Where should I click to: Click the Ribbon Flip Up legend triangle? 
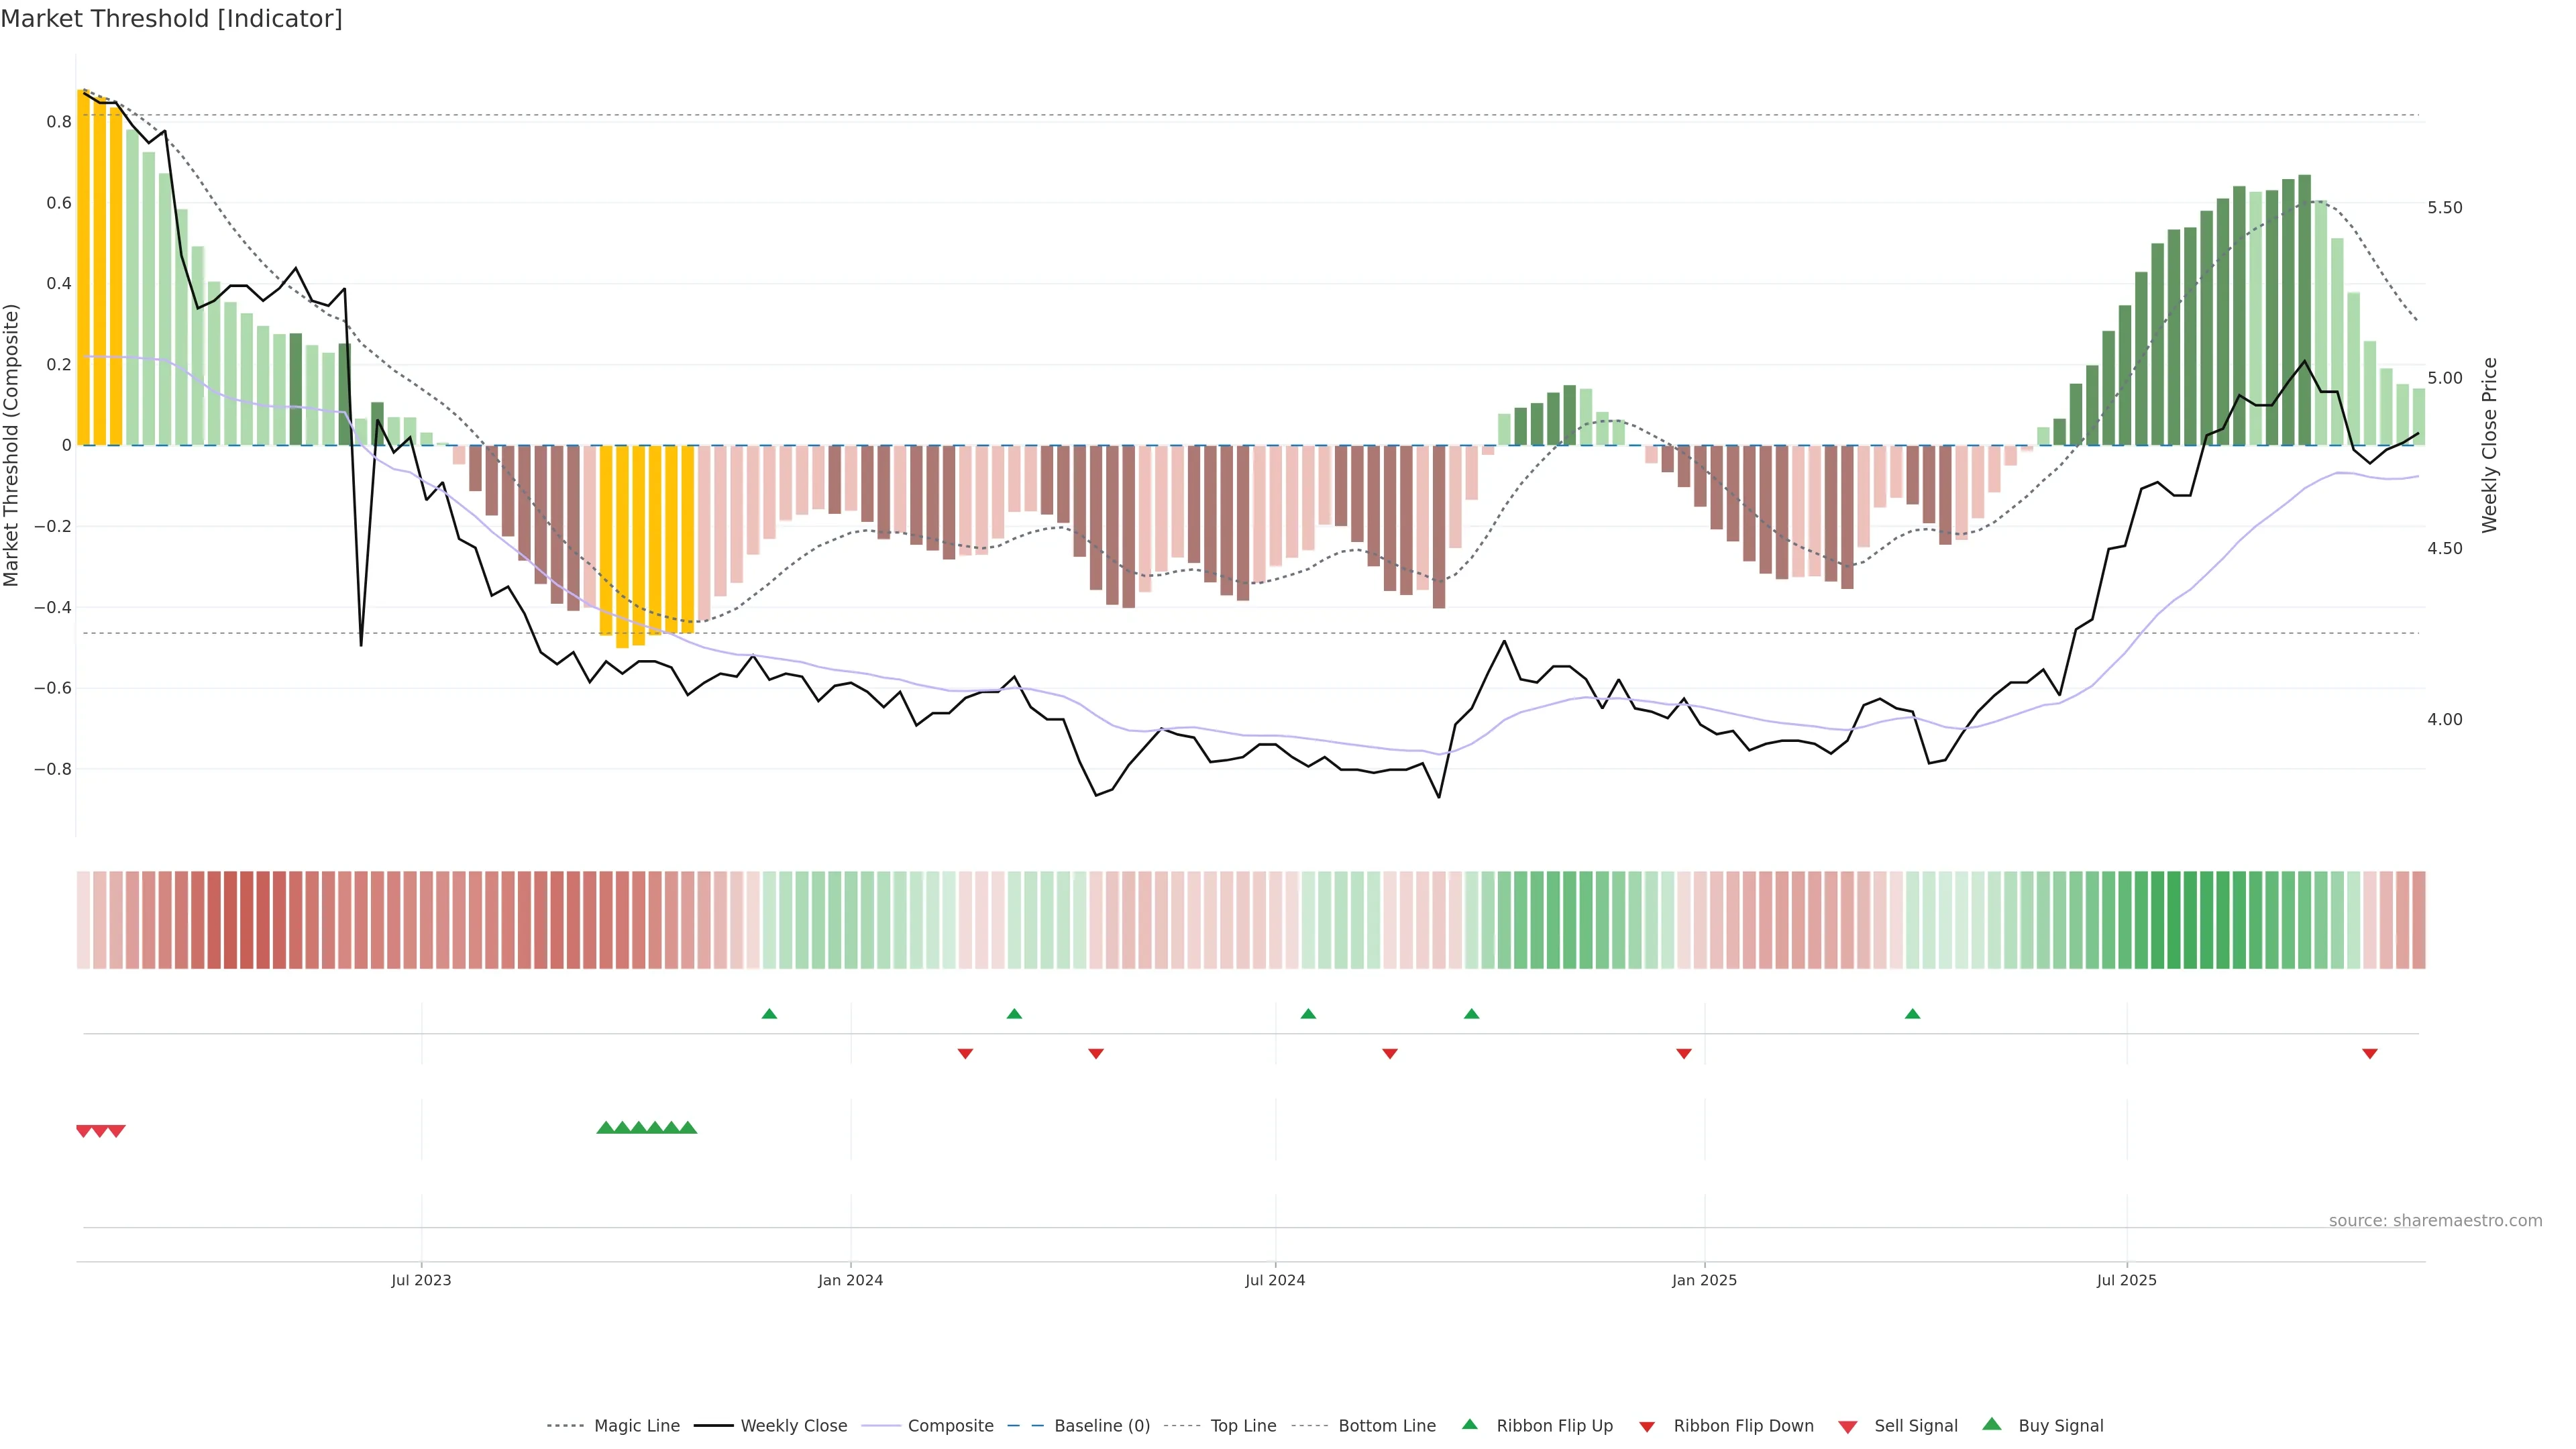click(x=1469, y=1424)
